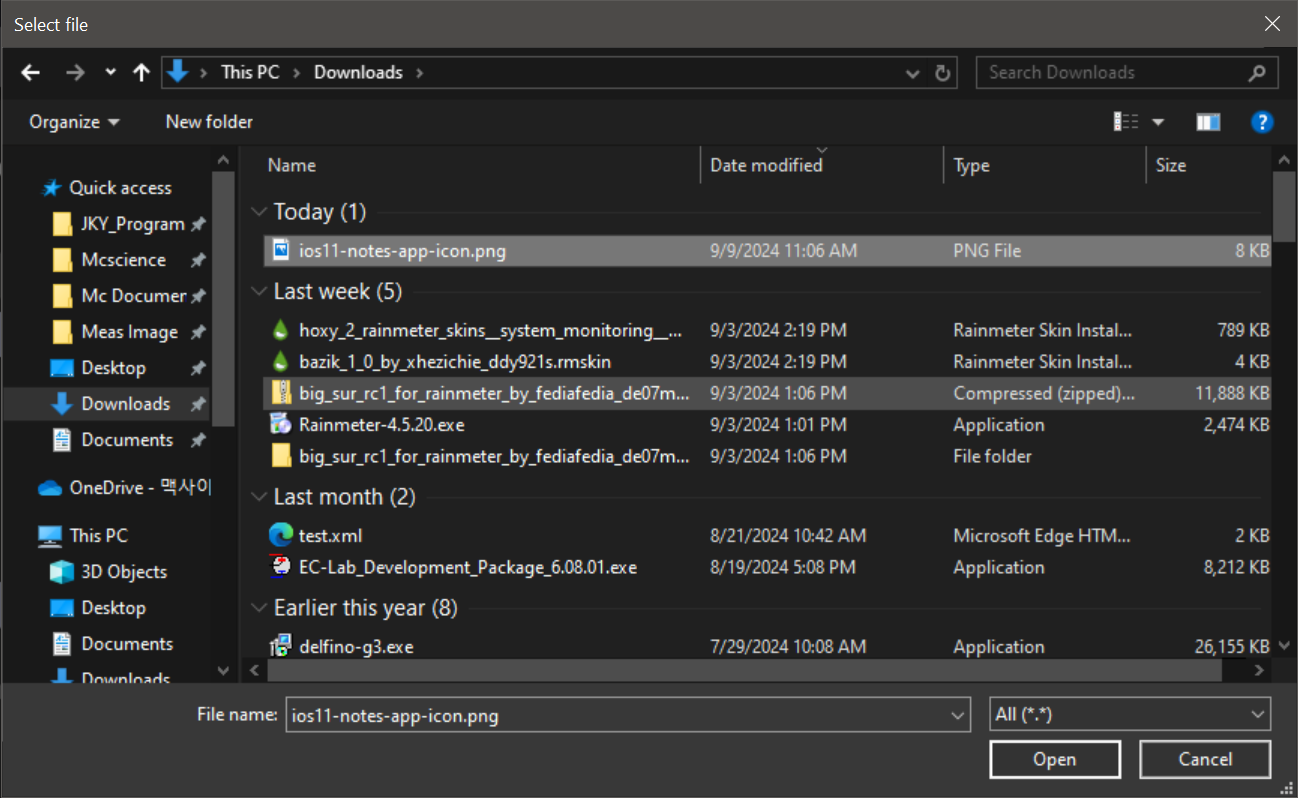Select the EC-Lab_Development_Package icon
1298x798 pixels.
(281, 567)
